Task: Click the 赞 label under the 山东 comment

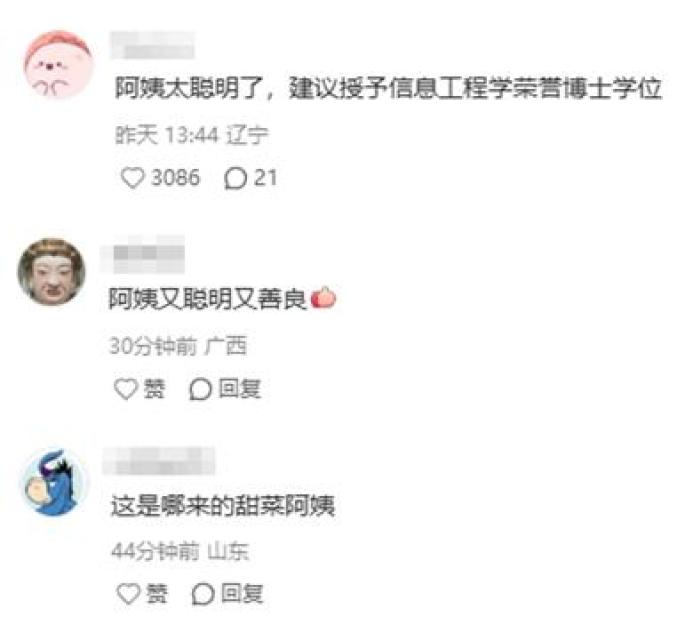Action: (x=157, y=594)
